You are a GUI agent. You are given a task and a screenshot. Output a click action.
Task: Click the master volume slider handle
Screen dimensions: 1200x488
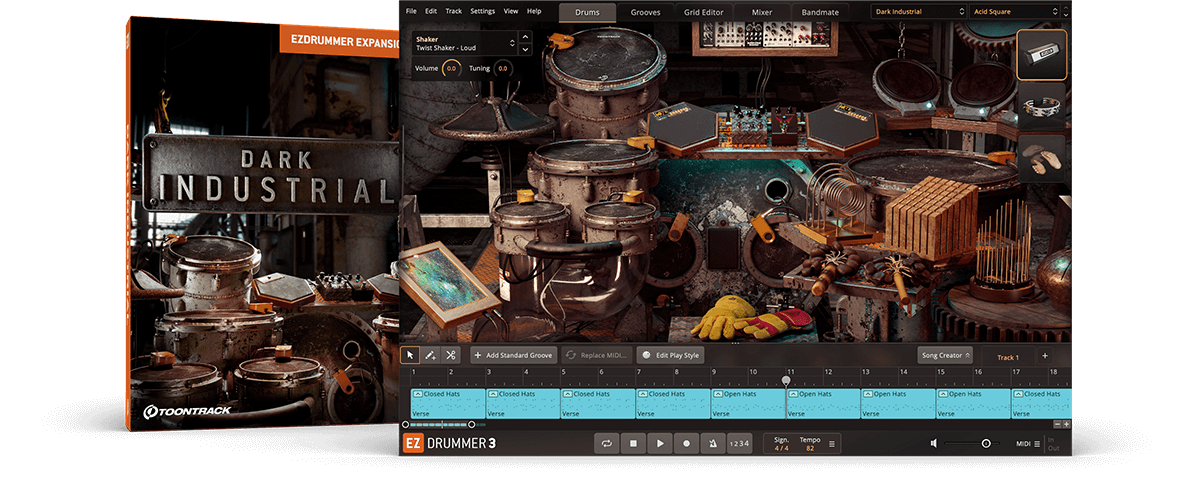point(986,443)
